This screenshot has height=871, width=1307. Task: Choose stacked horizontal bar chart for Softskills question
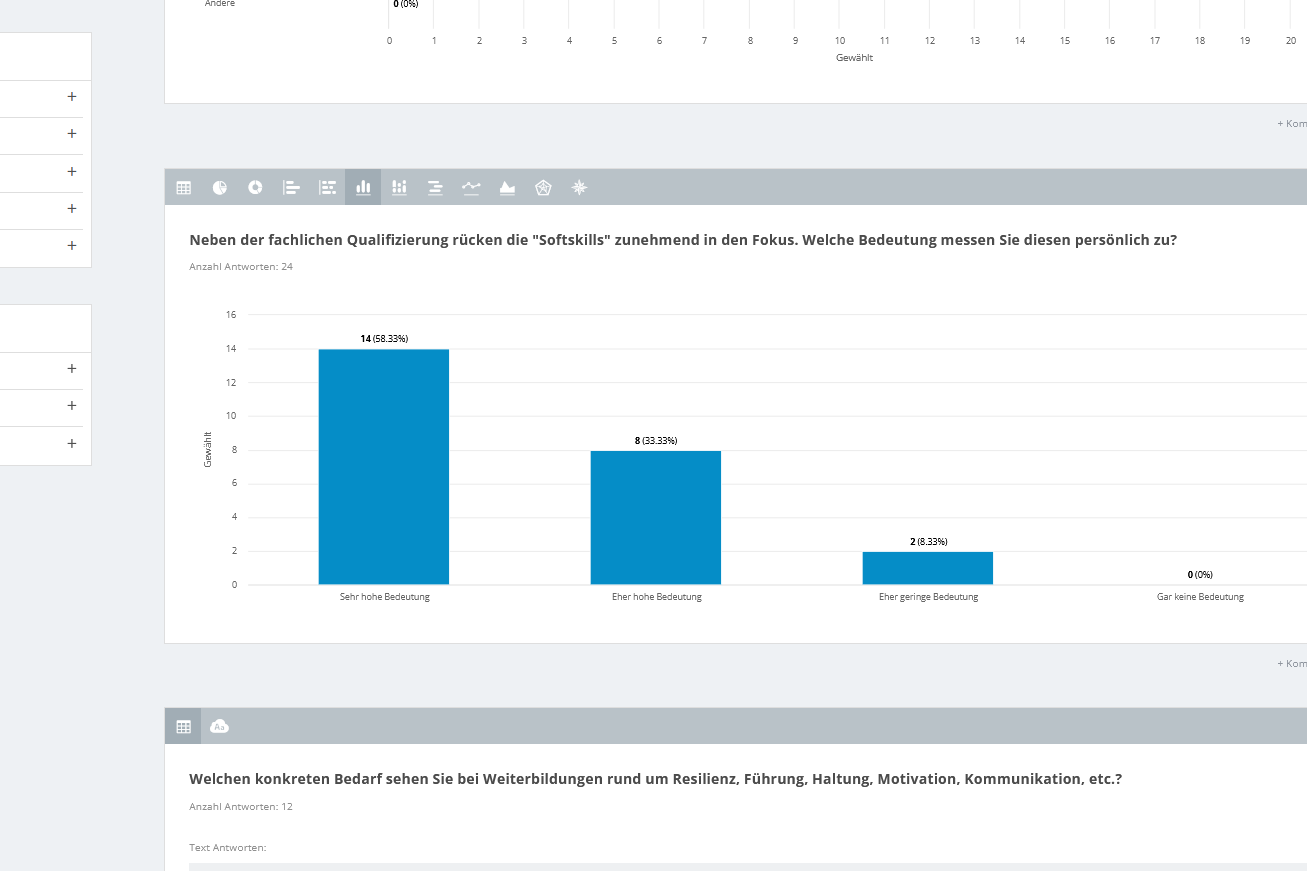327,187
